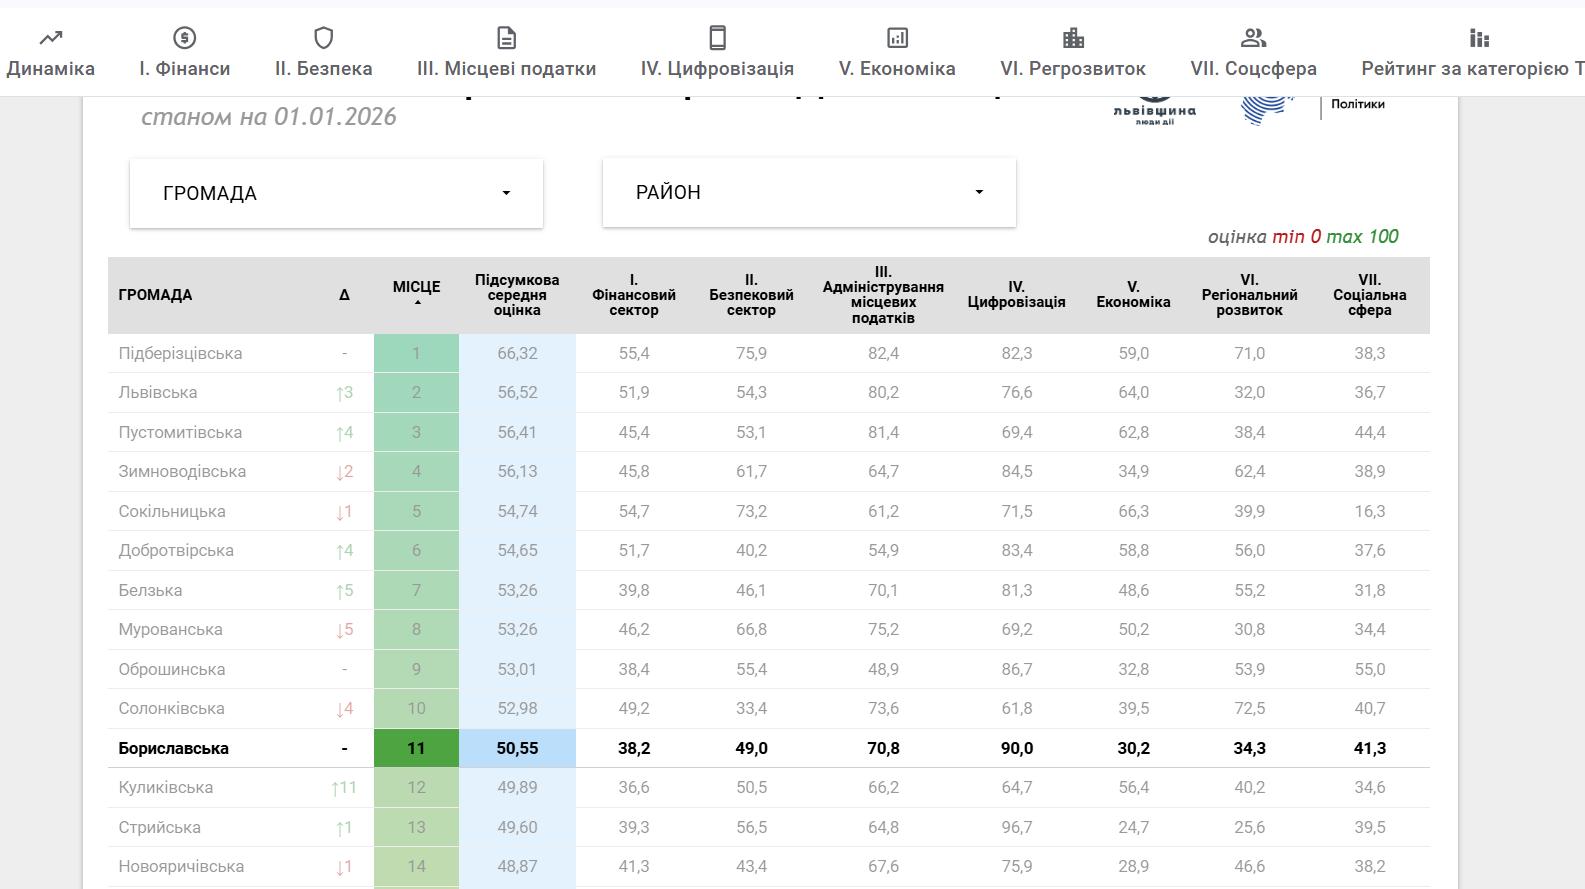Click the Цифровізація smartphone icon
This screenshot has height=889, width=1585.
(x=717, y=38)
